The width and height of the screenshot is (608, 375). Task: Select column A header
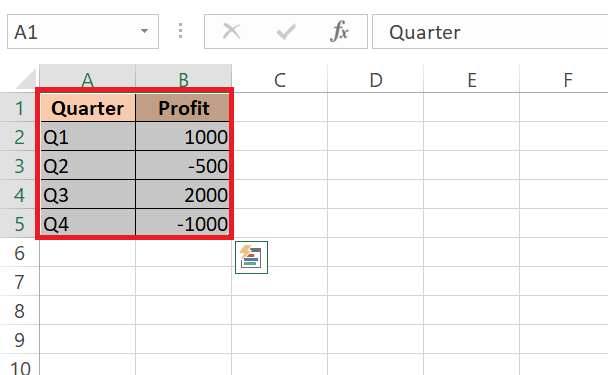coord(88,79)
